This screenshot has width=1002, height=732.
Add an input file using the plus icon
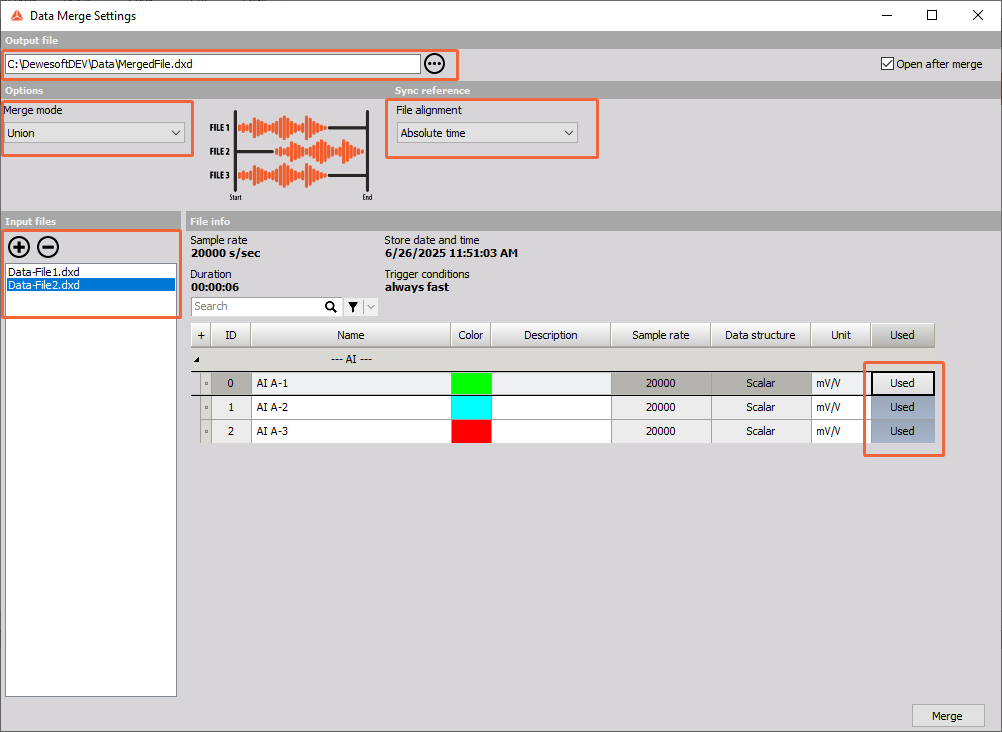pyautogui.click(x=19, y=247)
